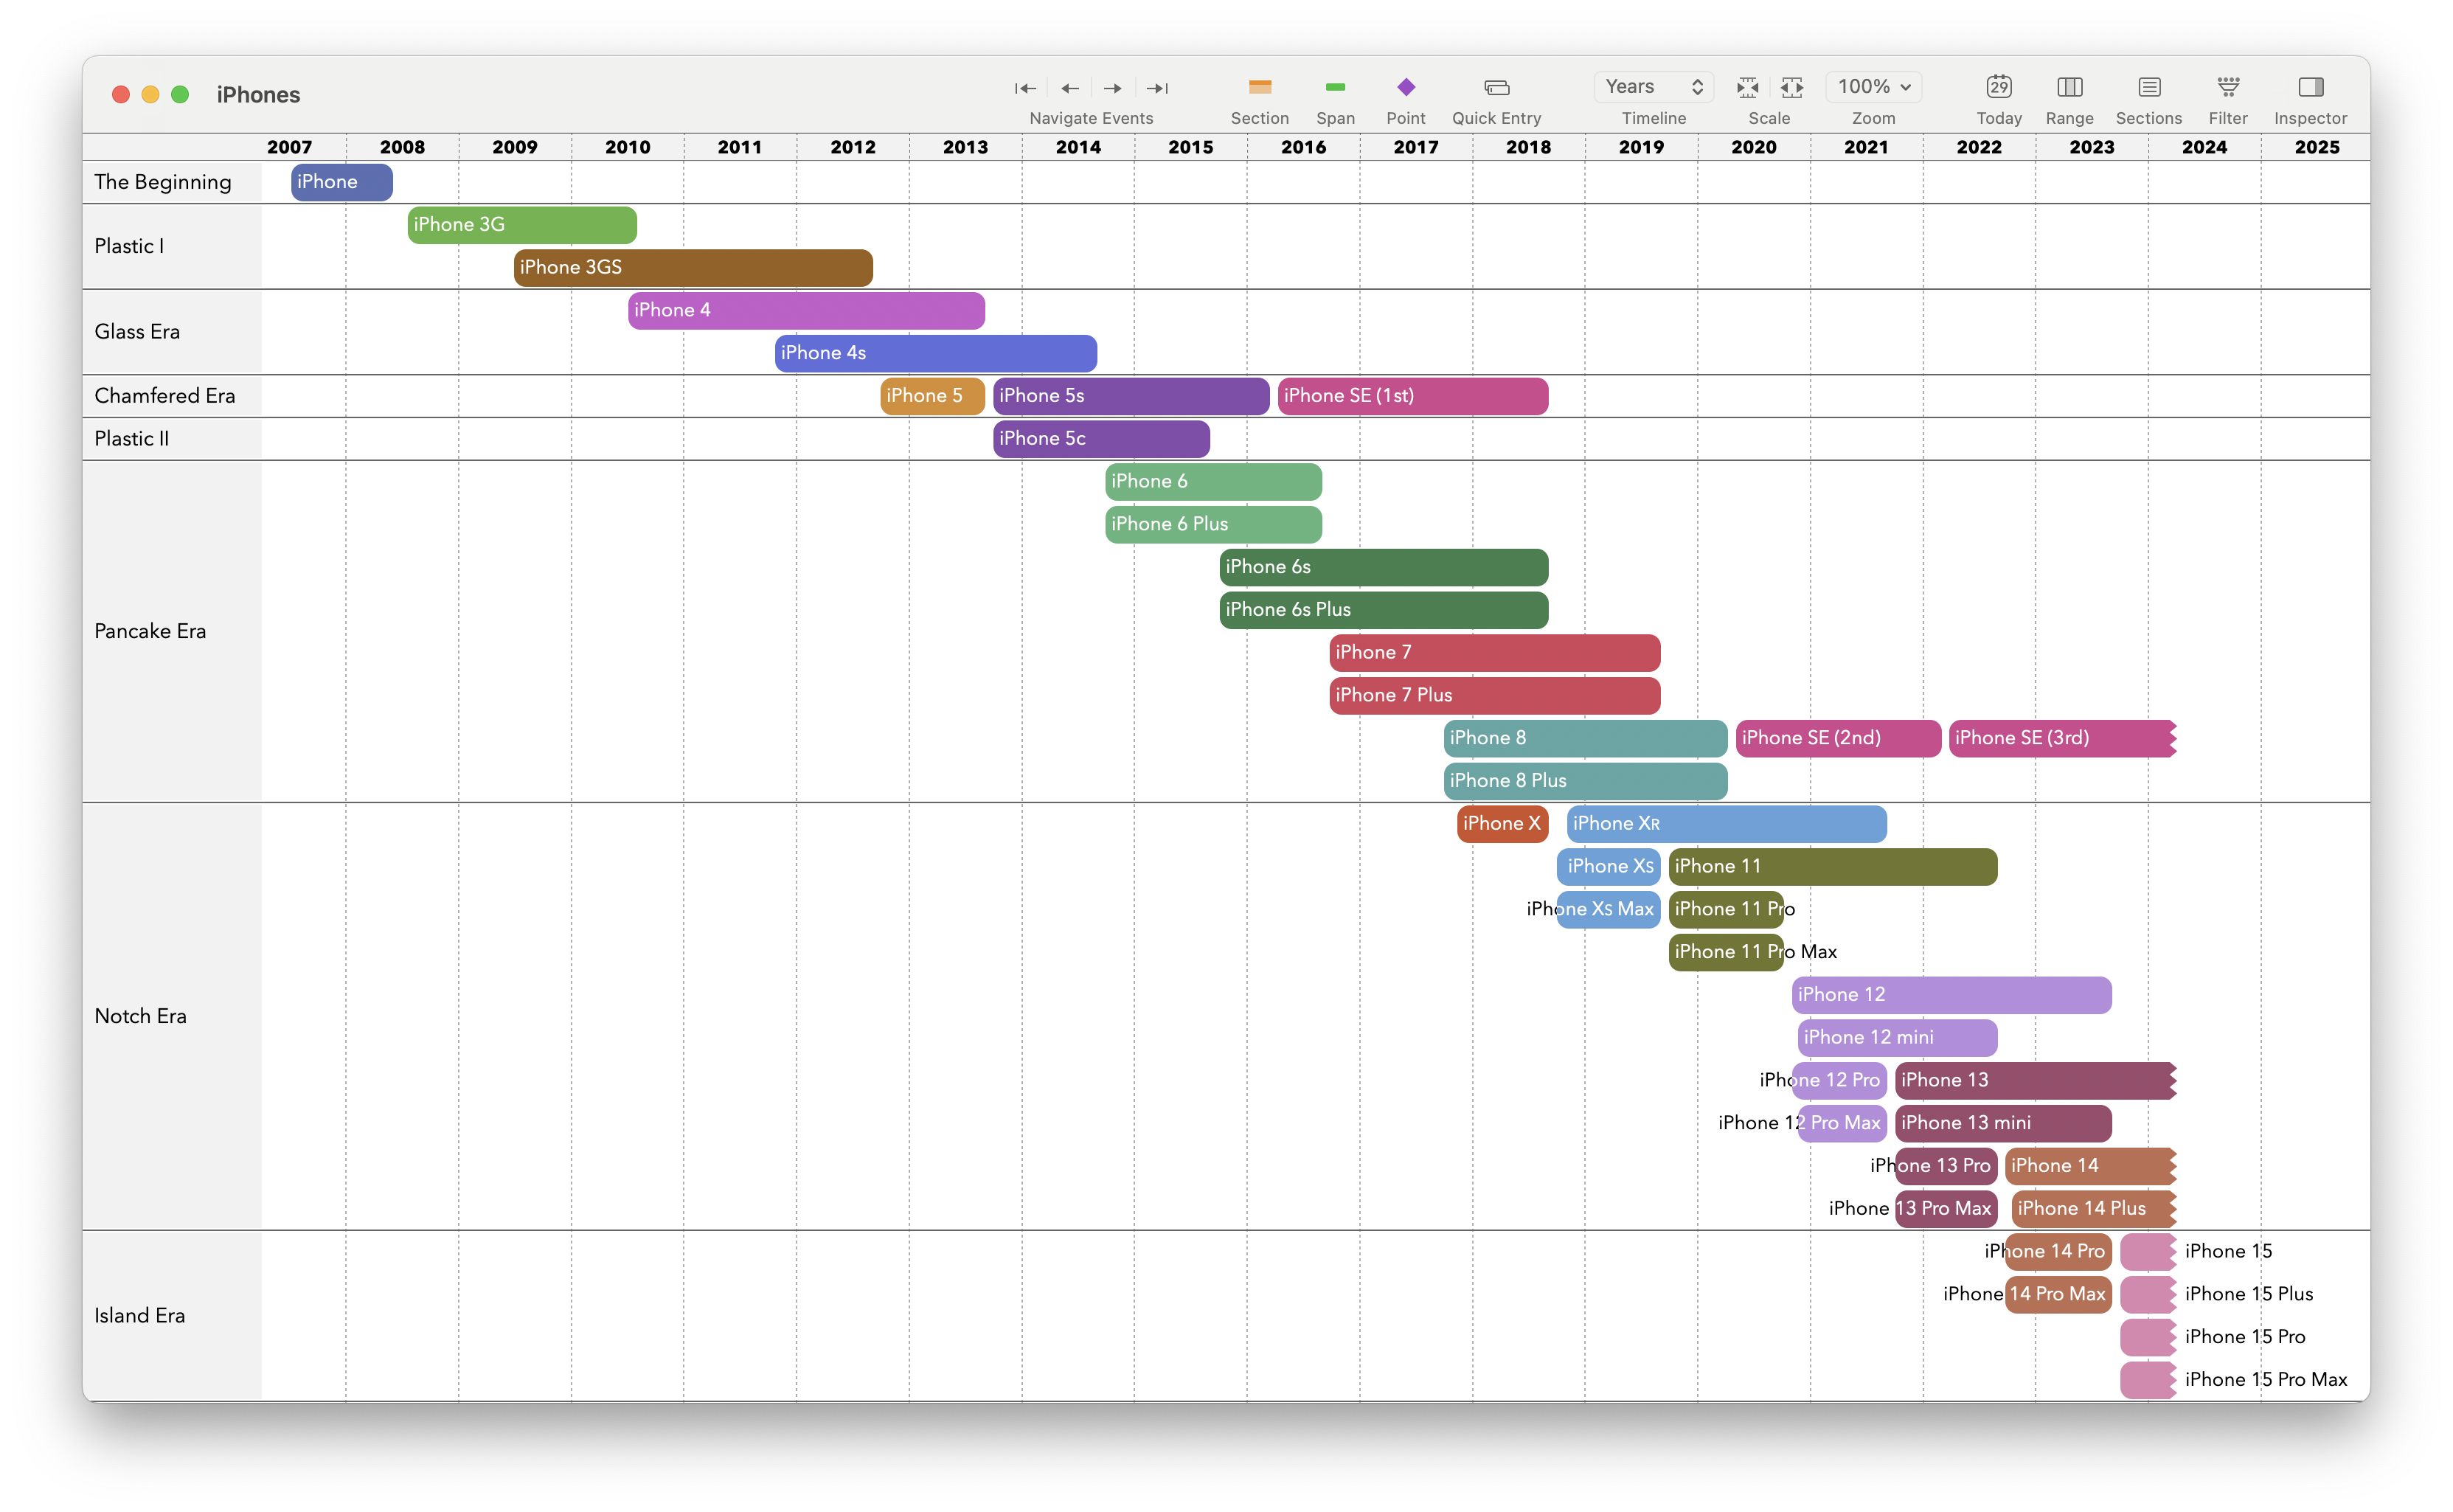Select the iPhone 5 span
The height and width of the screenshot is (1512, 2453).
pos(932,396)
